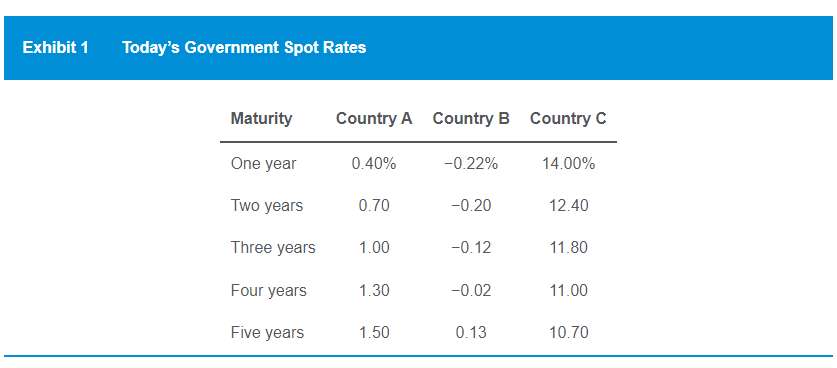Select the Today's Government Spot Rates title
837x368 pixels.
[x=244, y=48]
